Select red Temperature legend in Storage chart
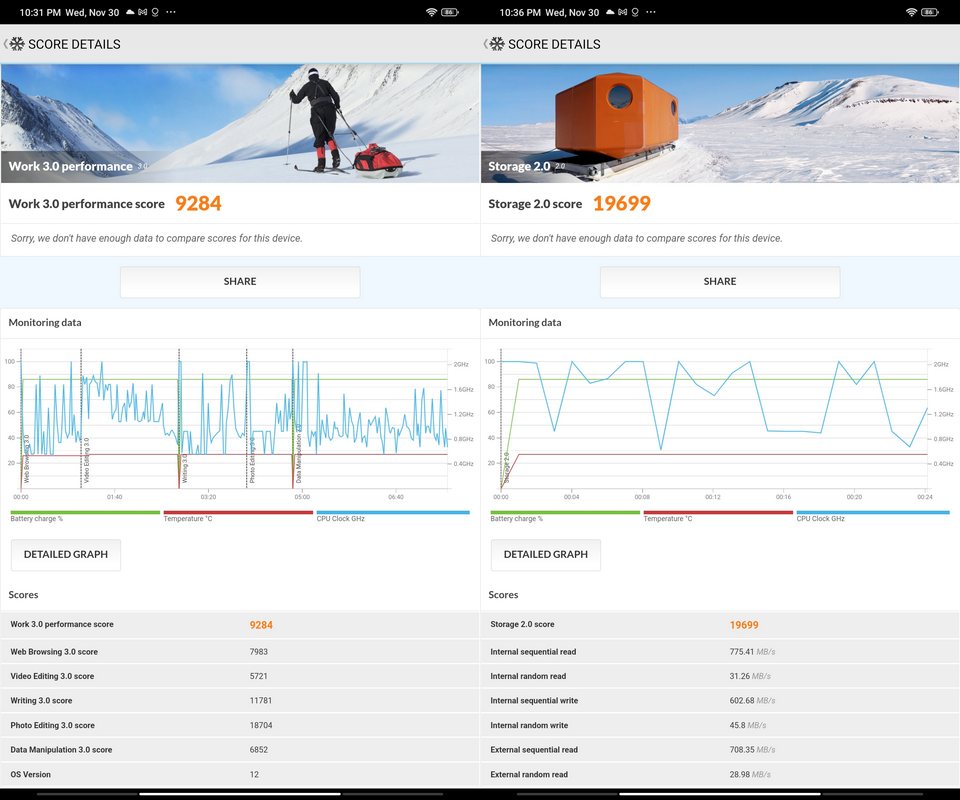This screenshot has width=960, height=800. point(718,516)
